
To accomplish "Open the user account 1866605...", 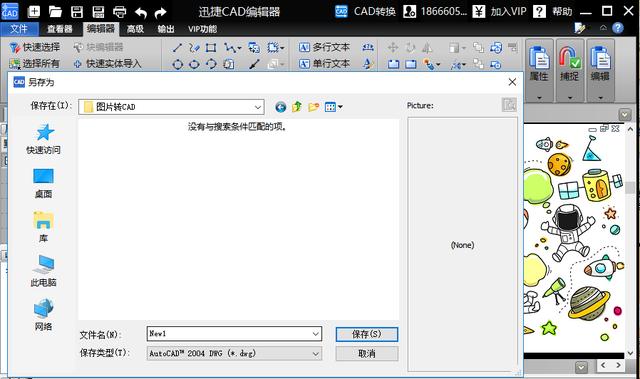I will click(x=435, y=11).
